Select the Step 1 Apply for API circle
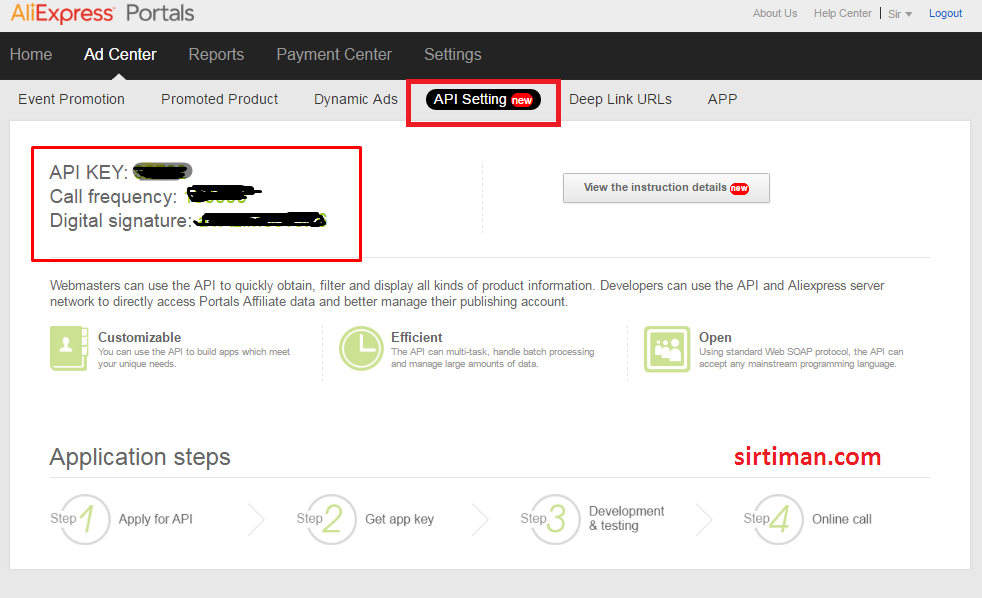Viewport: 982px width, 598px height. 82,519
